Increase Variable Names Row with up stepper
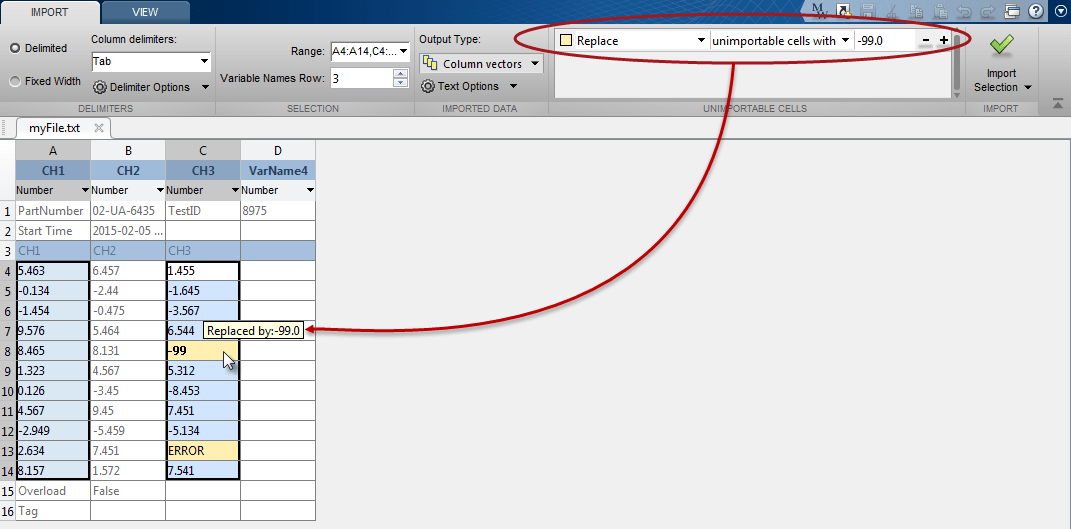The image size is (1071, 529). pyautogui.click(x=400, y=74)
